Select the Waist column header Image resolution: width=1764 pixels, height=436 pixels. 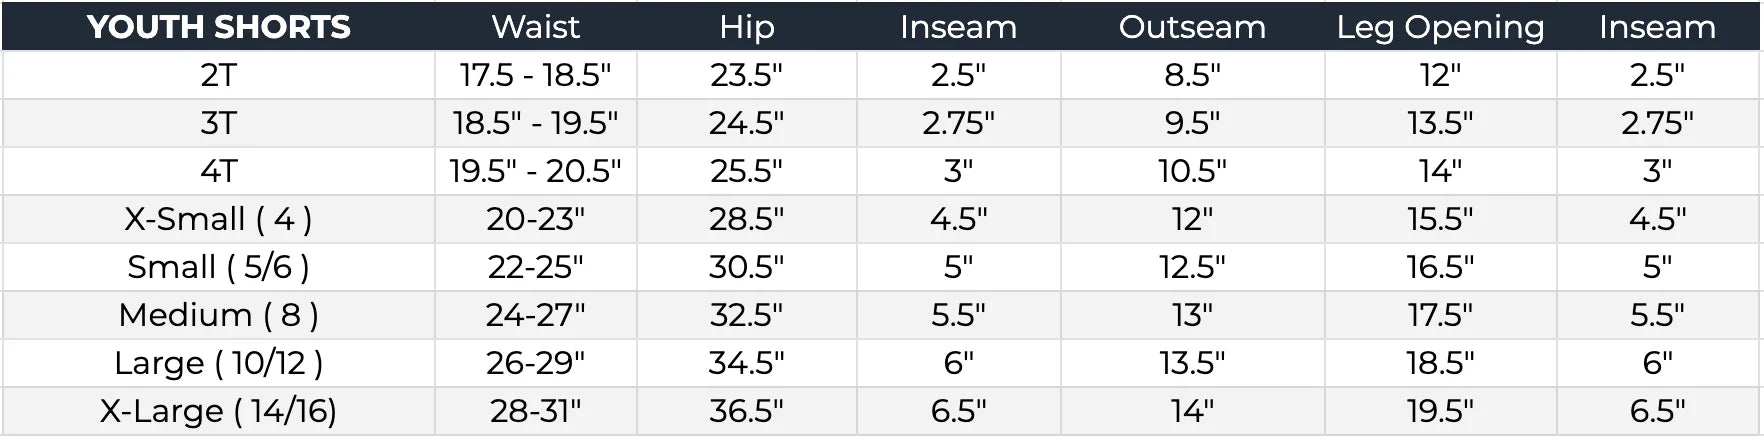click(535, 27)
